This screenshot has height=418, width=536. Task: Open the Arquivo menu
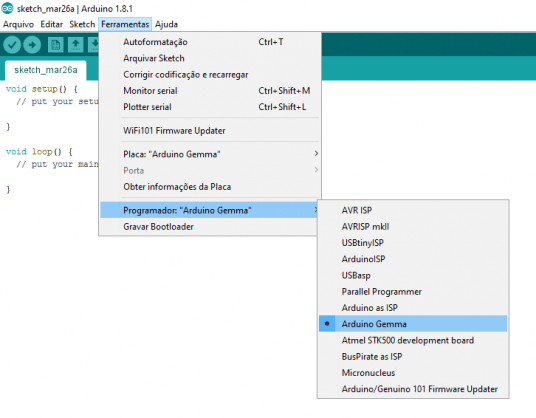(x=18, y=24)
